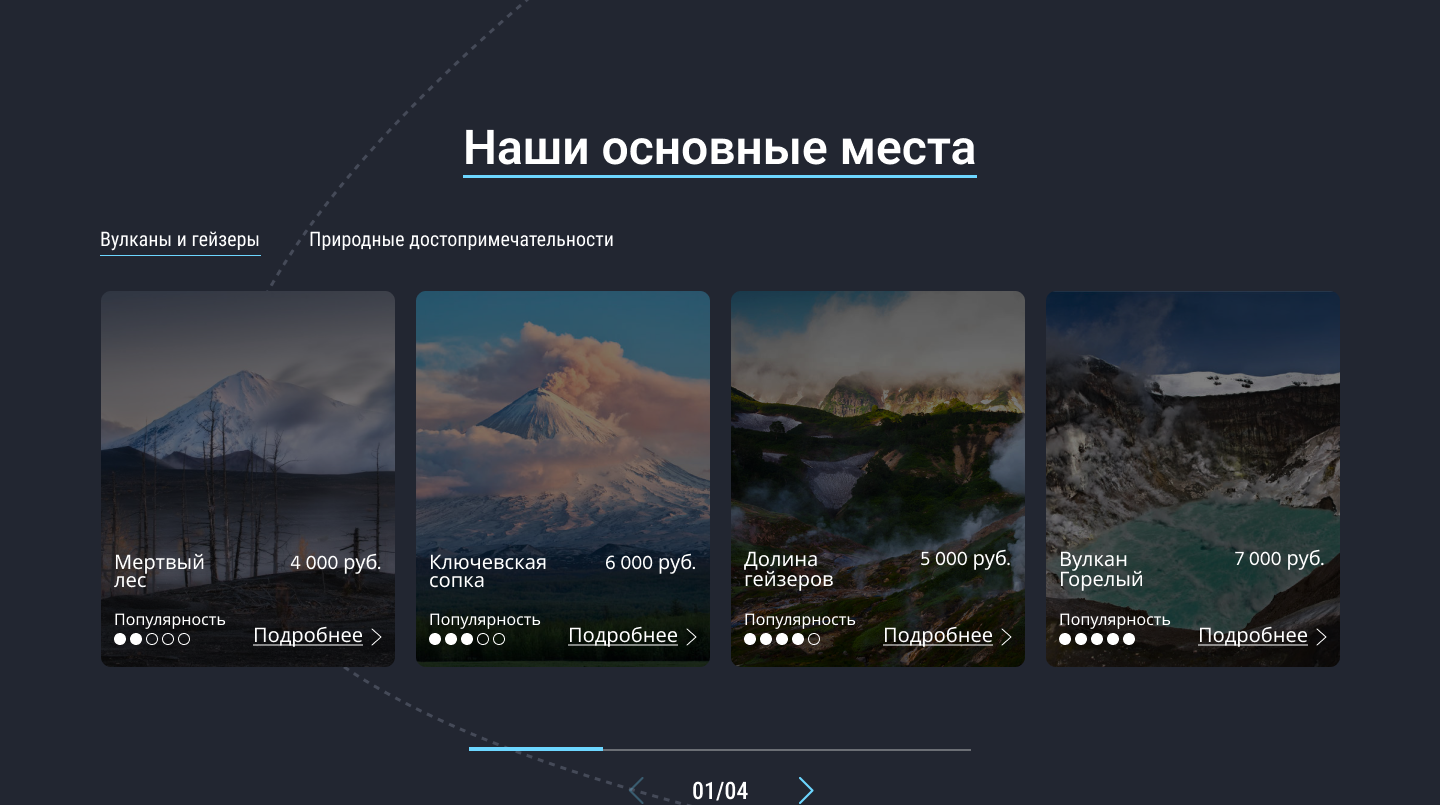Viewport: 1440px width, 805px height.
Task: Select the Вулканы и гейзеры tab
Action: pos(180,240)
